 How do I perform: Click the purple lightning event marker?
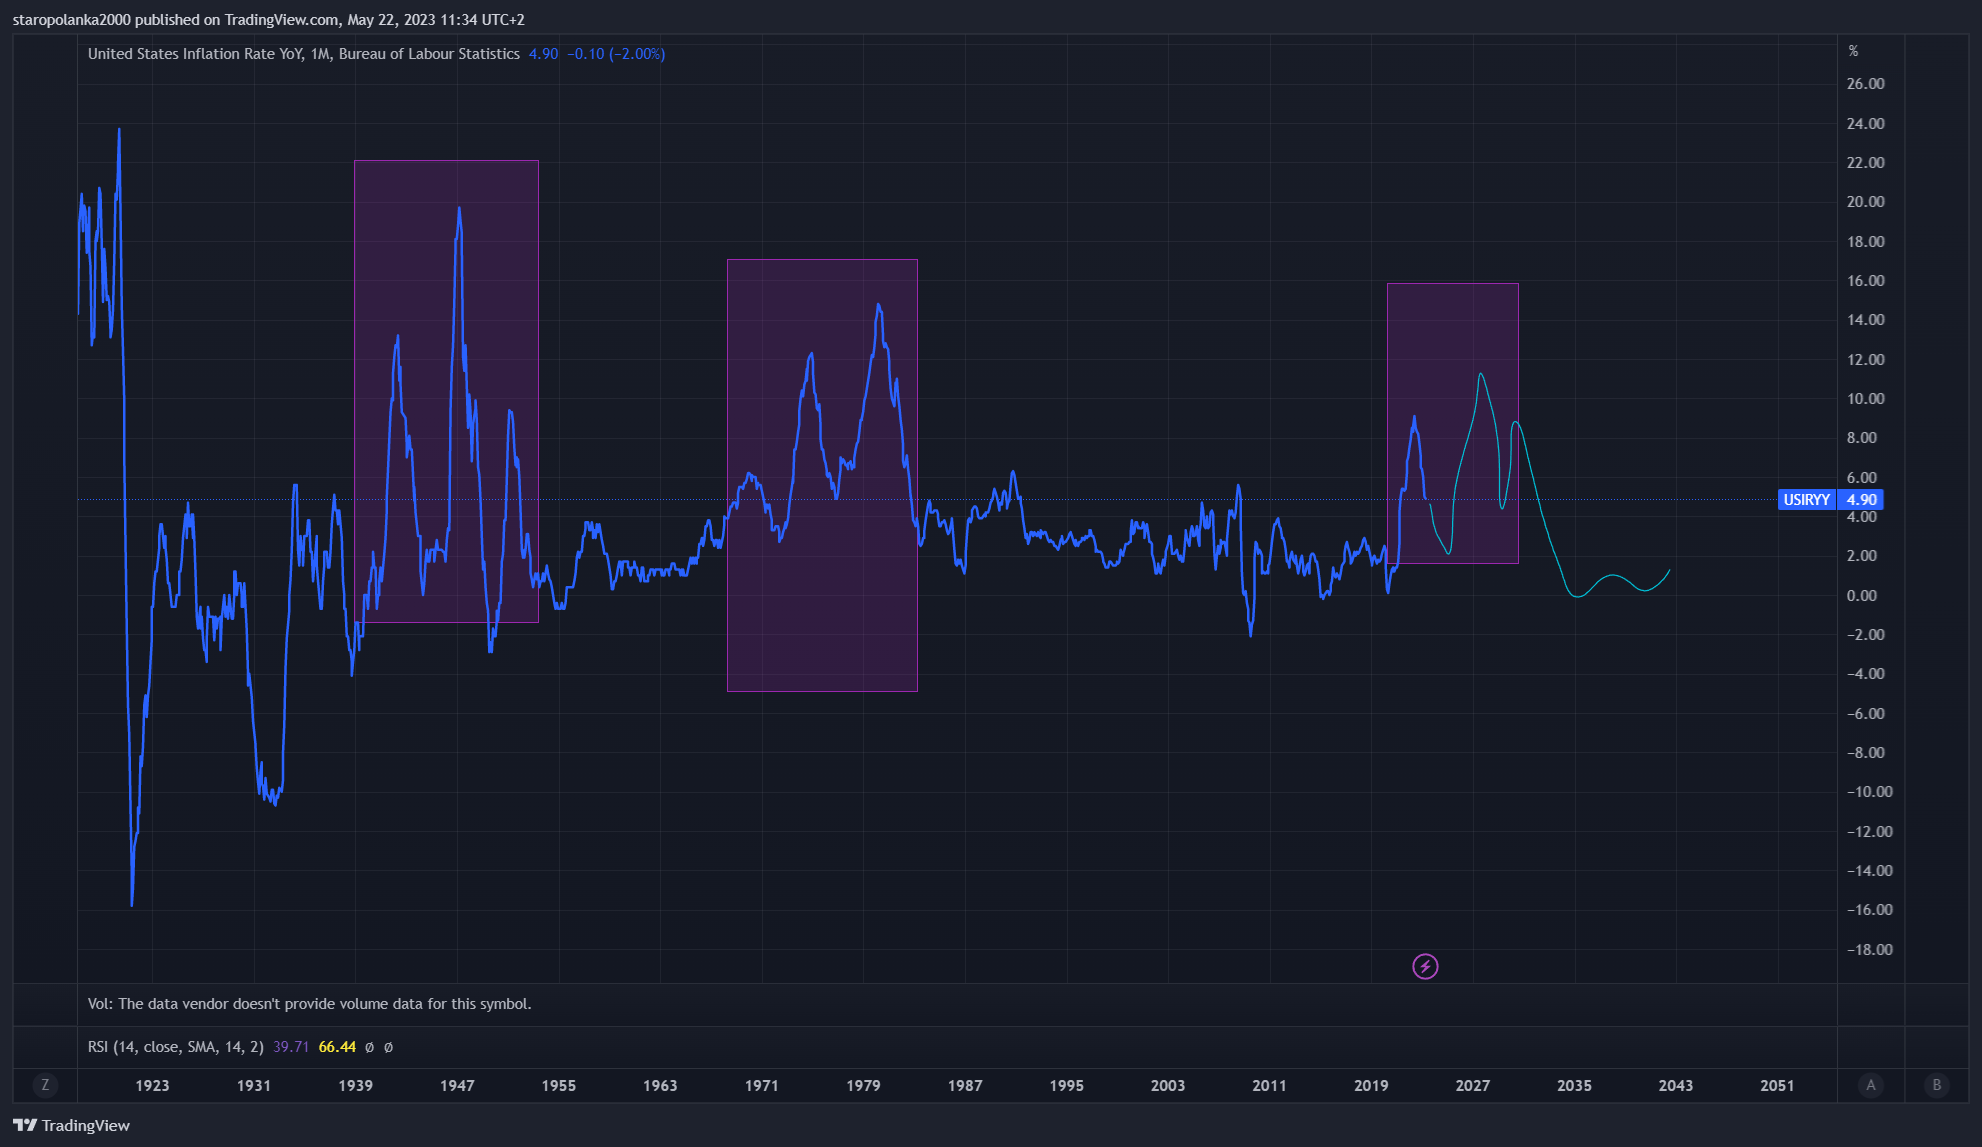(x=1425, y=966)
